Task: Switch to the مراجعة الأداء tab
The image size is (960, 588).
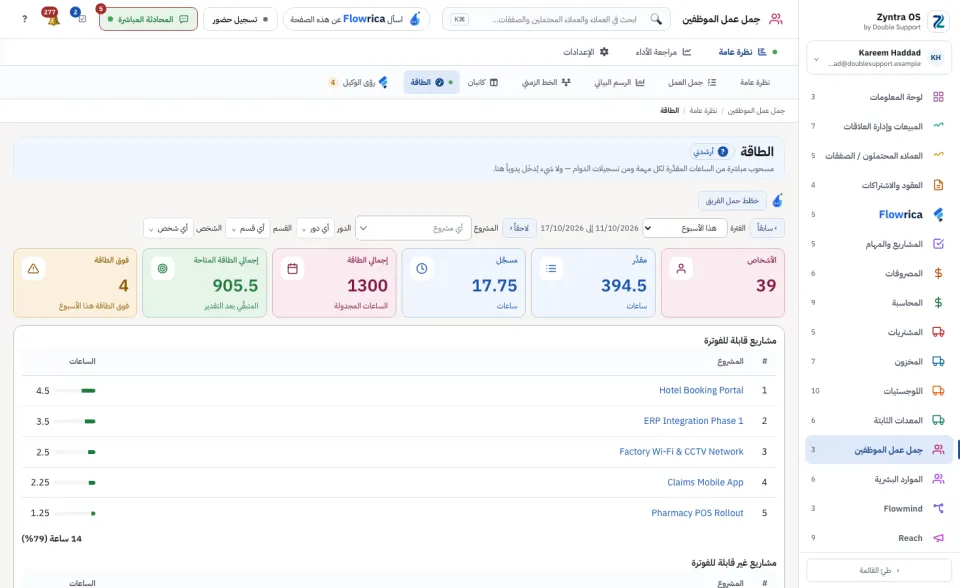Action: tap(663, 52)
